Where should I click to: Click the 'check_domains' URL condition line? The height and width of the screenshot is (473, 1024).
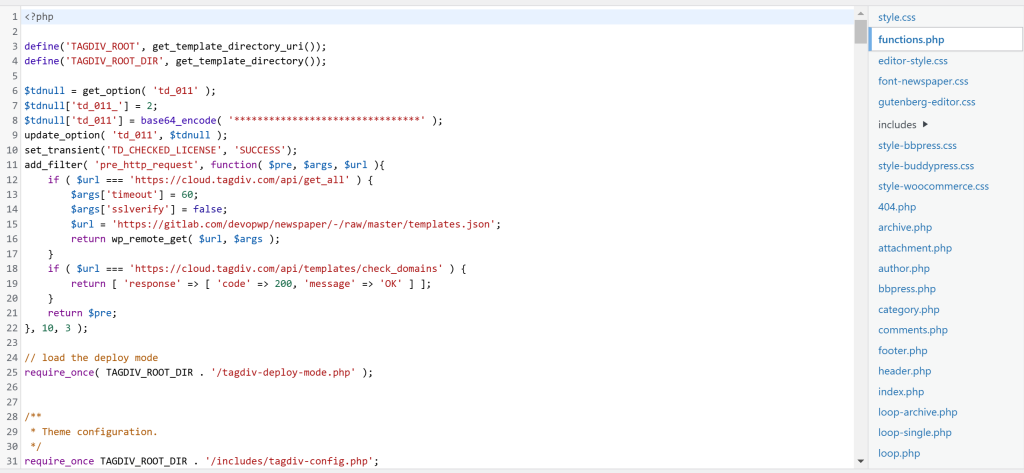click(x=256, y=269)
